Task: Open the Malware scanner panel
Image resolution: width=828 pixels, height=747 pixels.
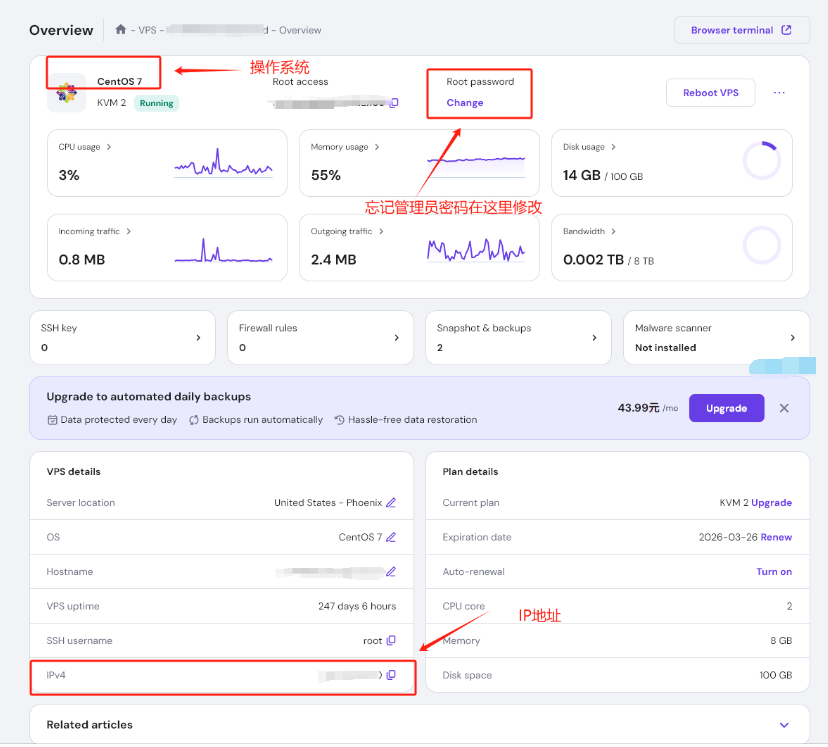Action: pos(716,338)
